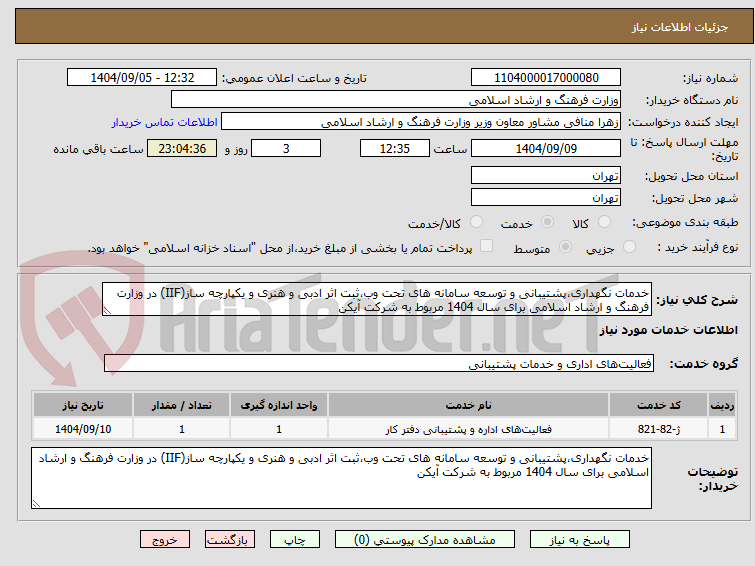
Task: Click the استان محل تحویل field
Action: (546, 175)
